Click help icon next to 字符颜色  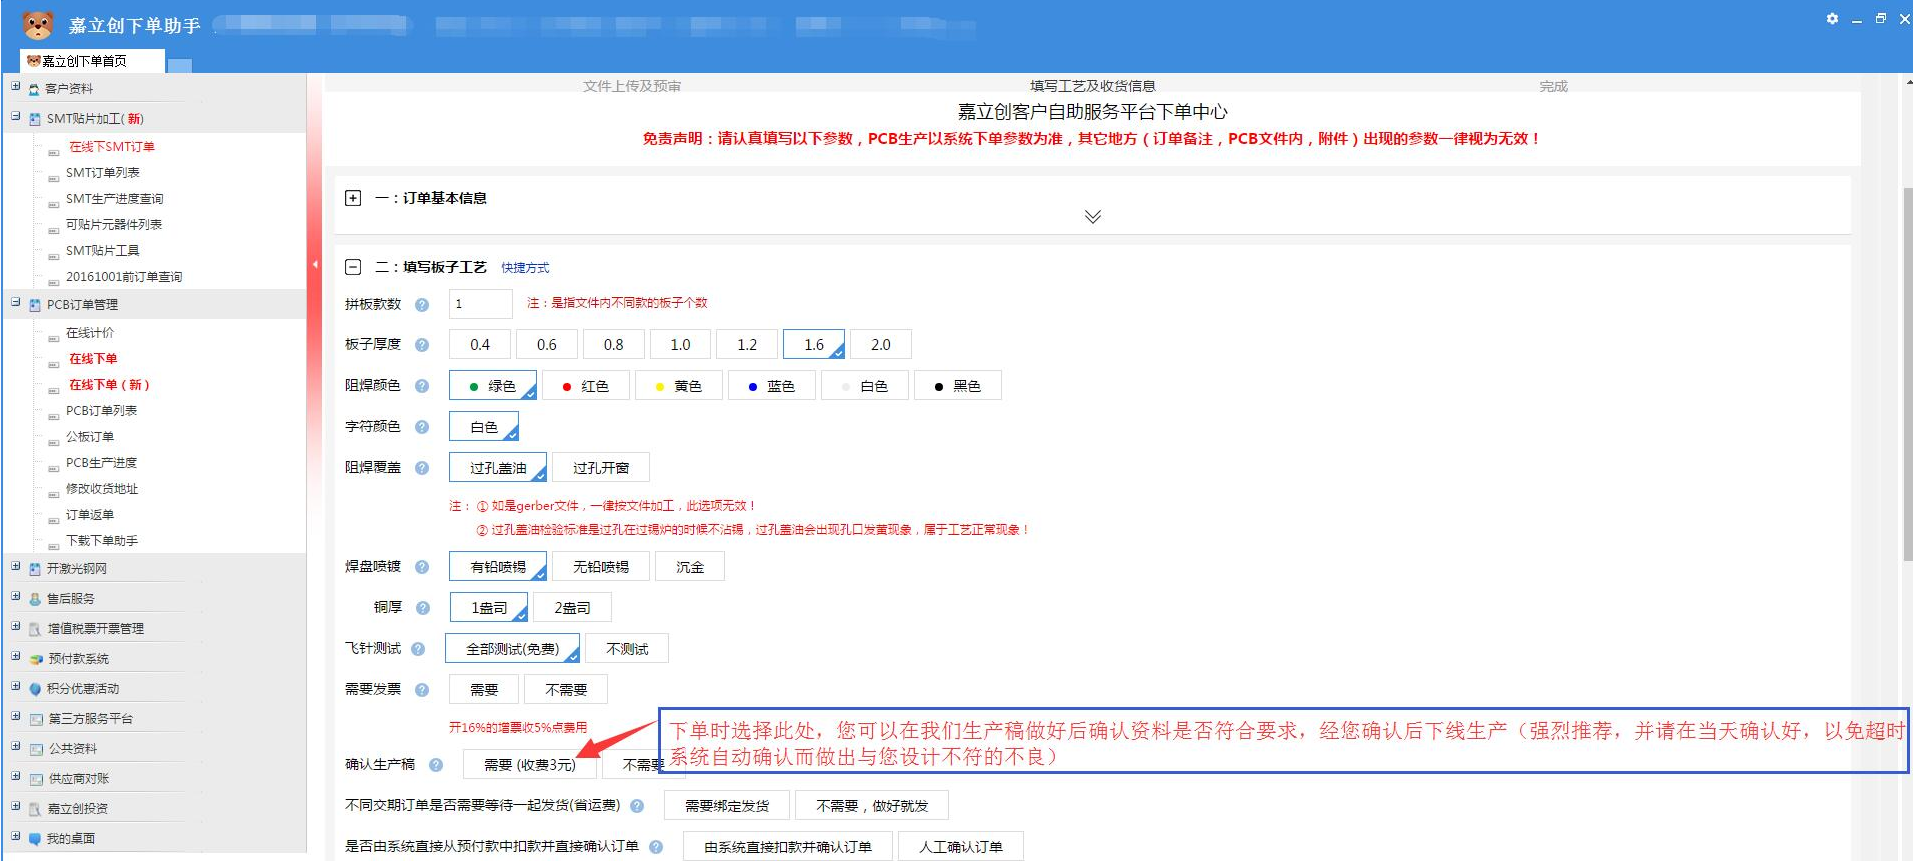[422, 427]
